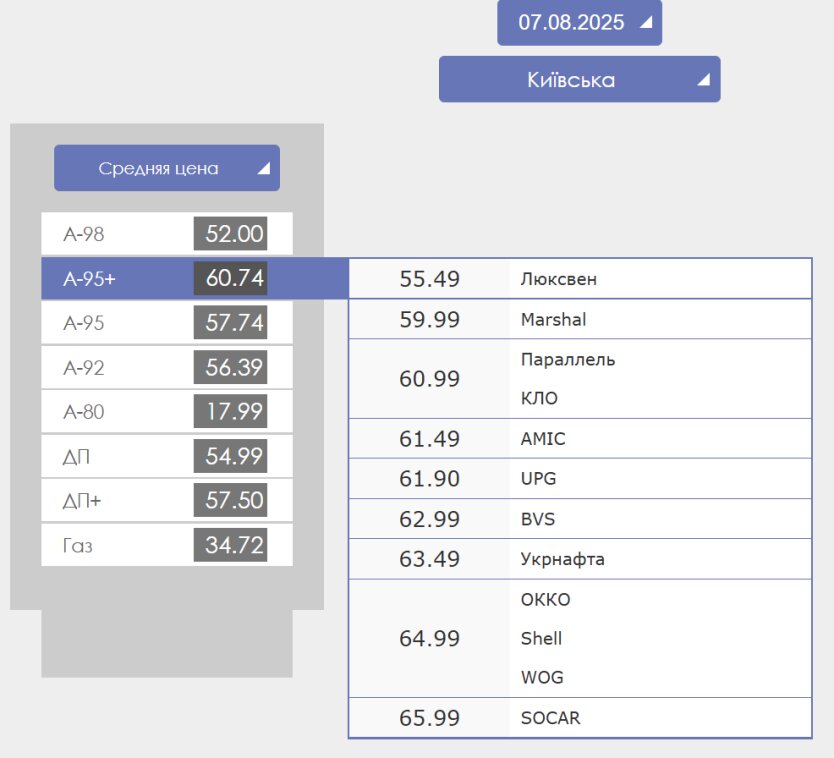Click the Marshal station name
834x758 pixels.
pyautogui.click(x=553, y=319)
